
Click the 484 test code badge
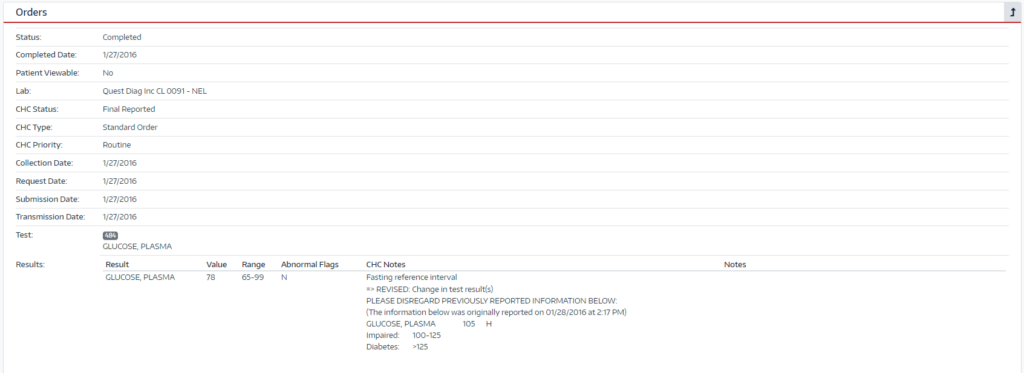tap(110, 236)
